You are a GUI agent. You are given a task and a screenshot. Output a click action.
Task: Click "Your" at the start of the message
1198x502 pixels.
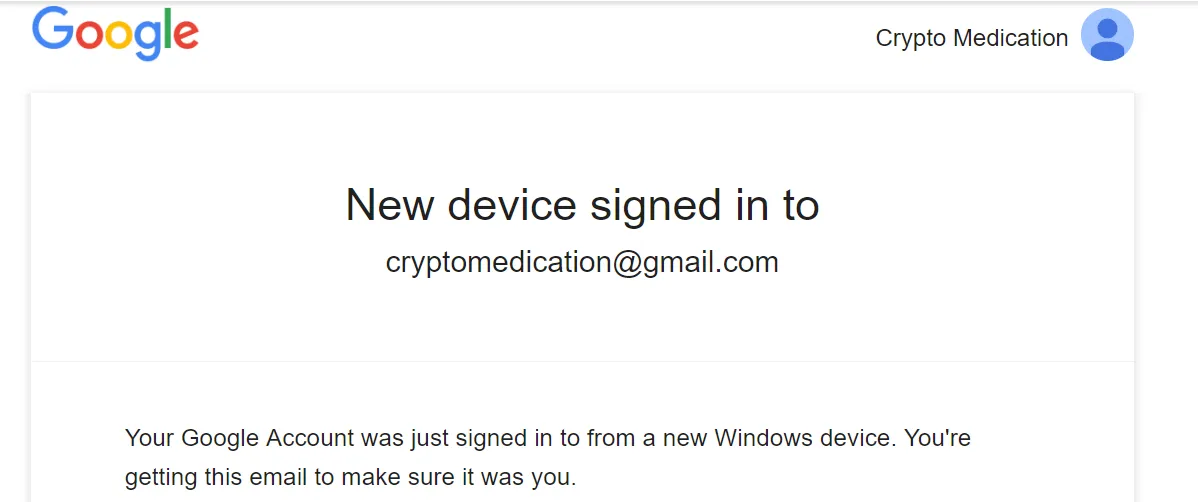pos(150,439)
